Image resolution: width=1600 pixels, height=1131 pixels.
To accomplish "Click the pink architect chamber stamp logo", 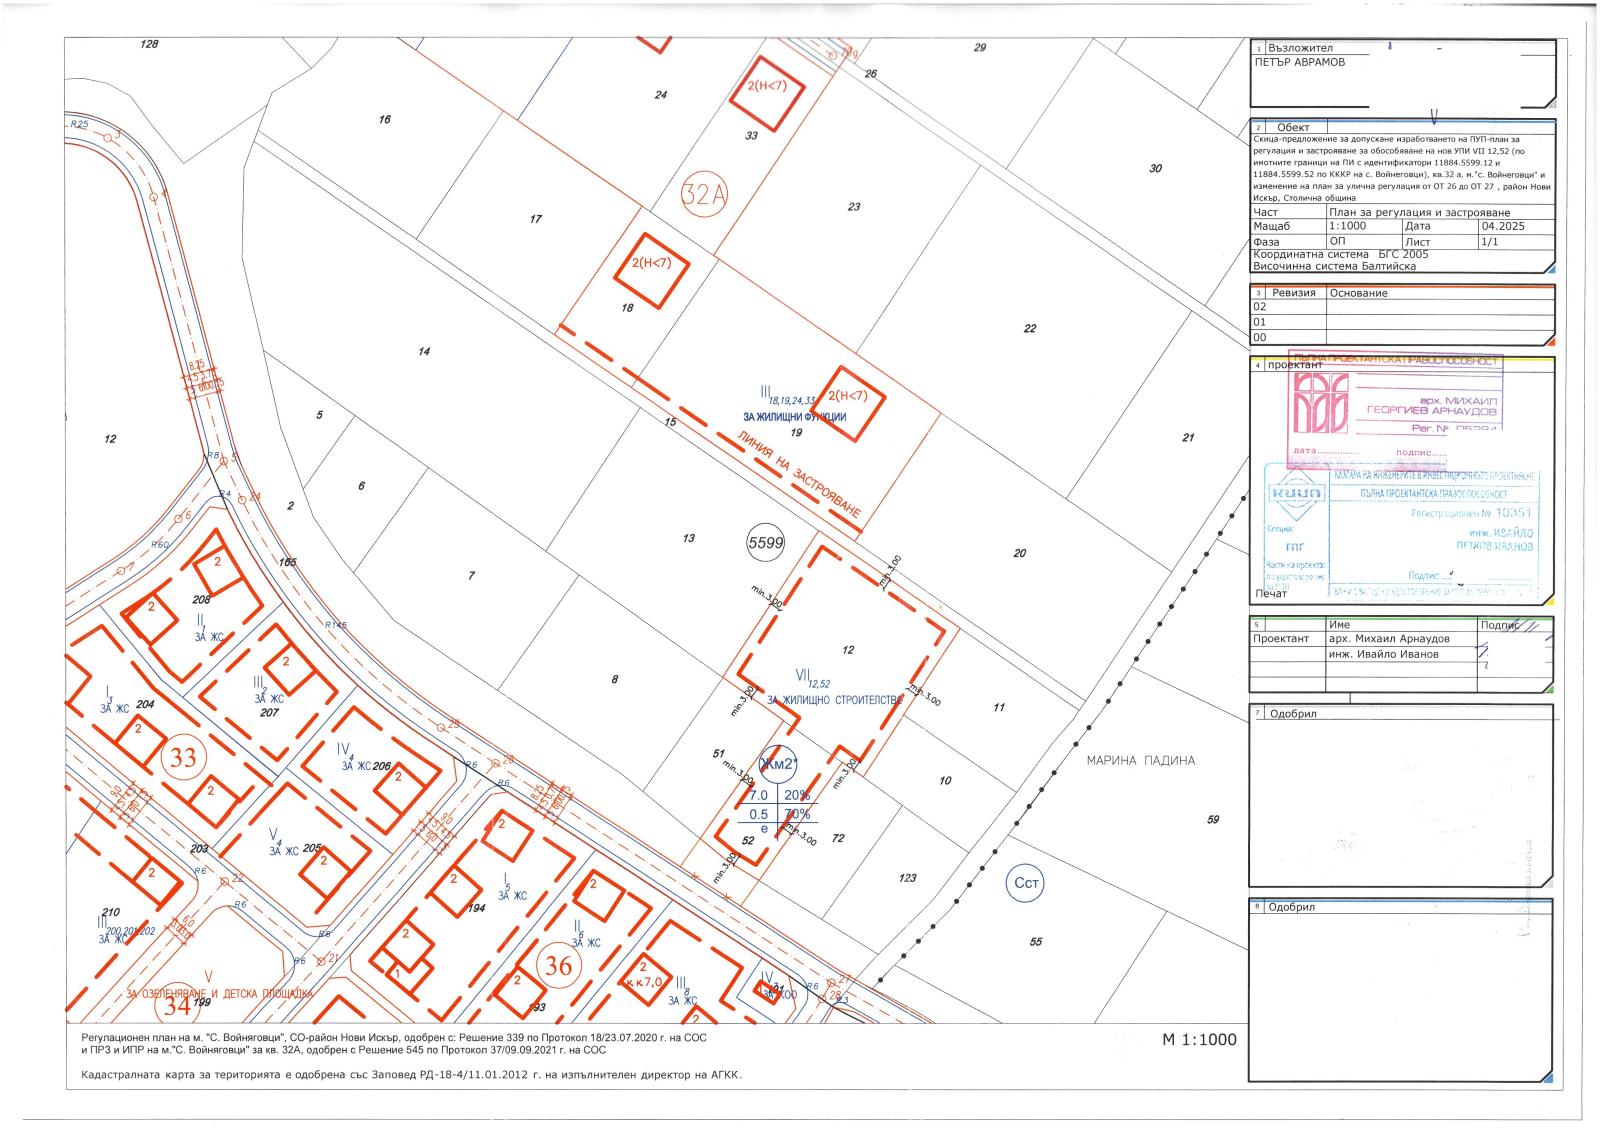I will (1319, 404).
